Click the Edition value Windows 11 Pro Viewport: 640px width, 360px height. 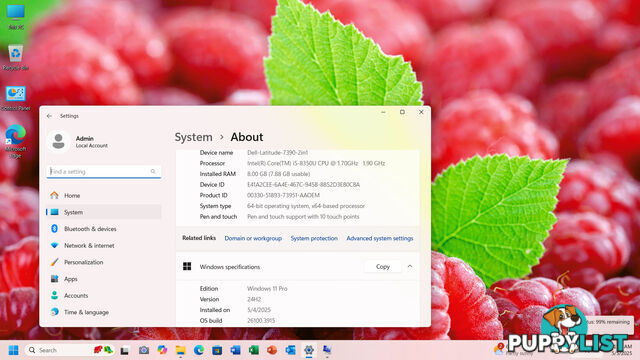point(267,289)
